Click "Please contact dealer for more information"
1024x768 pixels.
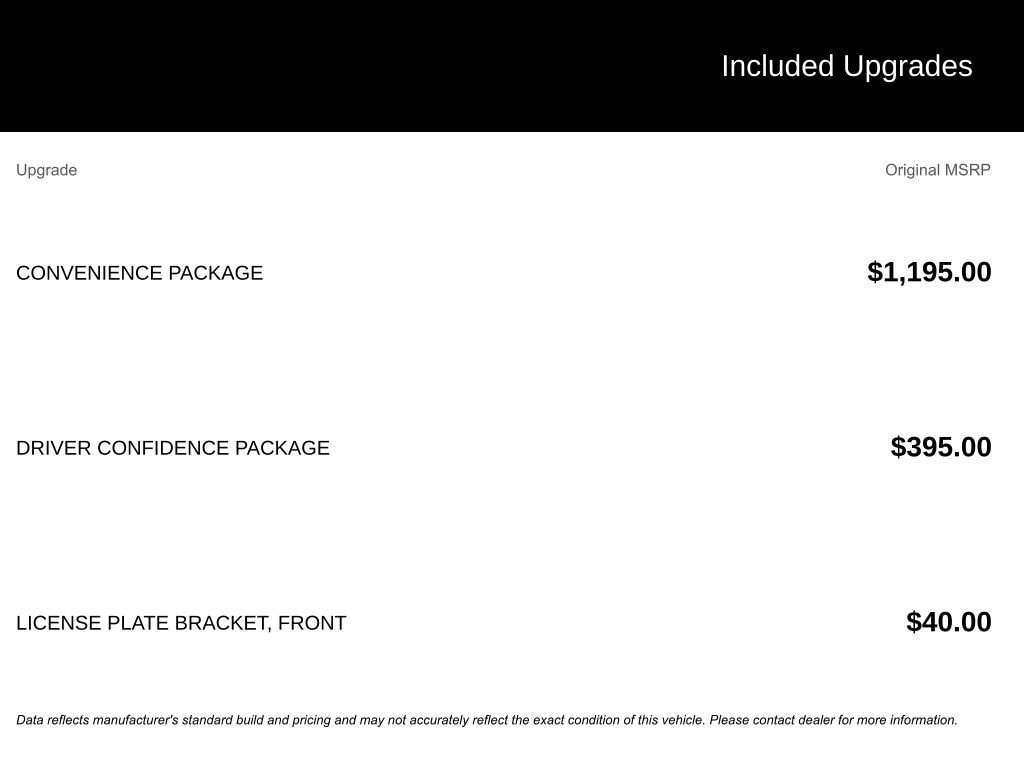pyautogui.click(x=833, y=720)
